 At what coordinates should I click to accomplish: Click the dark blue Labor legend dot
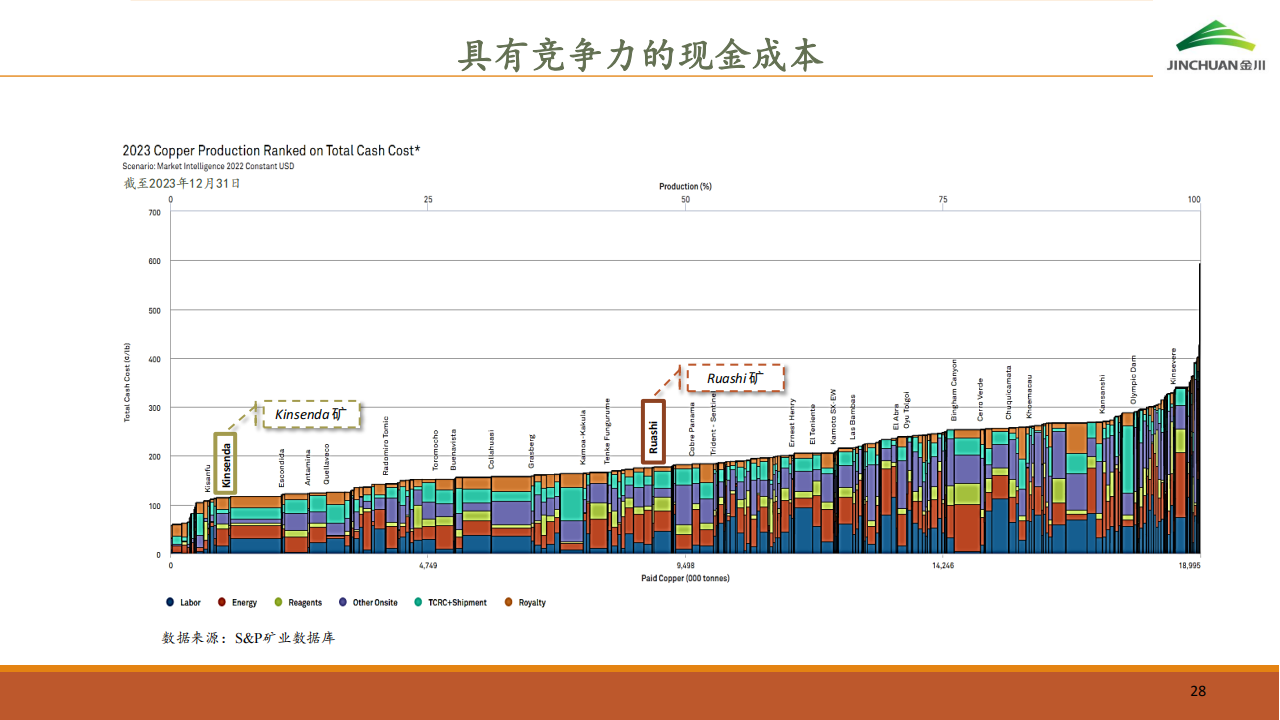pyautogui.click(x=170, y=602)
